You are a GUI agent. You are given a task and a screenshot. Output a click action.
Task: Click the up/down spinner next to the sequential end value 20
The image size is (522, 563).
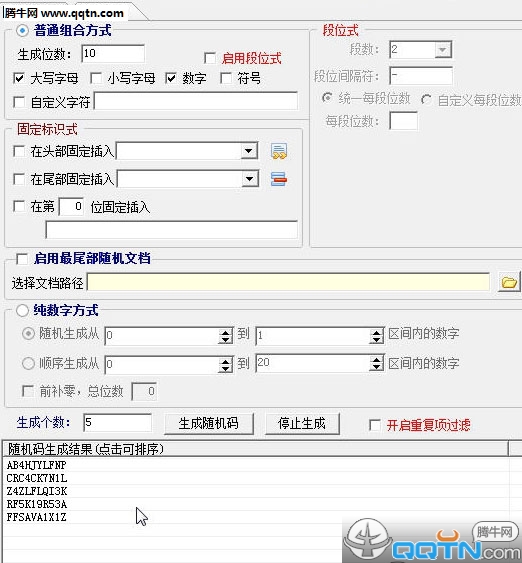pyautogui.click(x=377, y=363)
